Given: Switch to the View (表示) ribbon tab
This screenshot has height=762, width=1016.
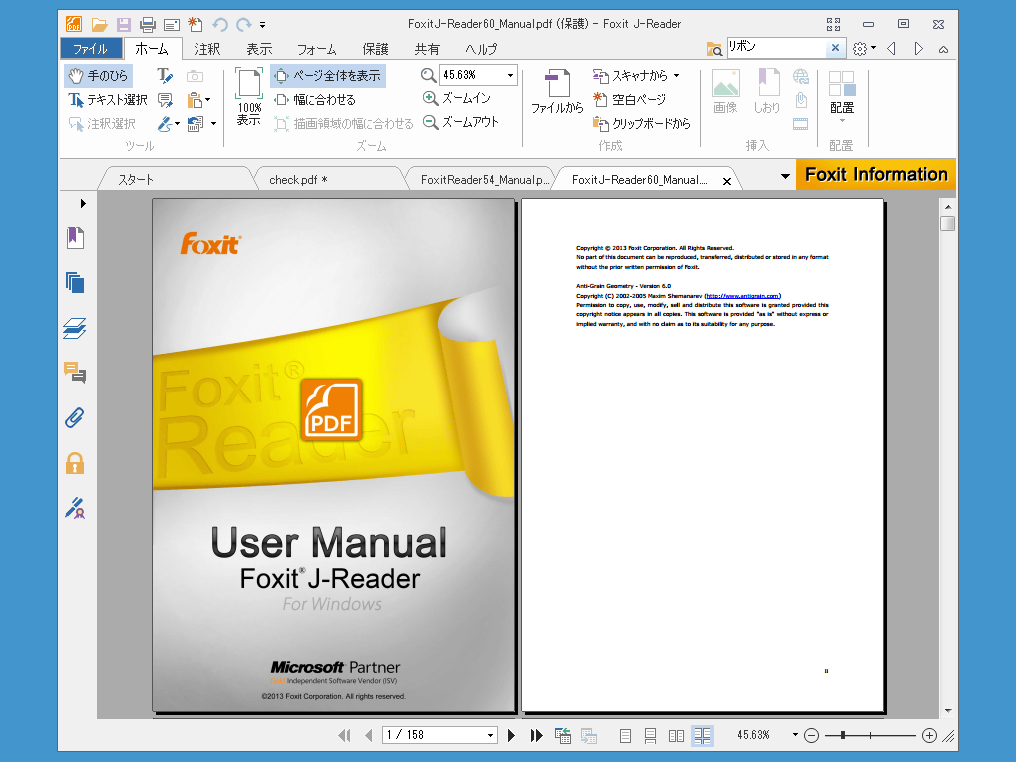Looking at the screenshot, I should pyautogui.click(x=259, y=49).
